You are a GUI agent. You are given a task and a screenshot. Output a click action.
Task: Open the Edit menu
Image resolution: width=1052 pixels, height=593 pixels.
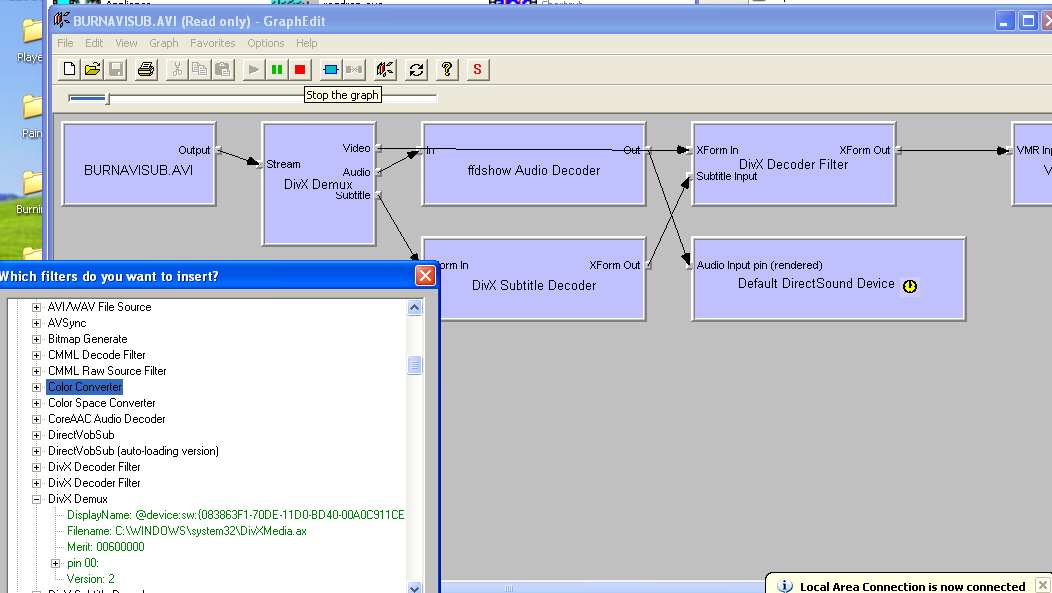click(x=94, y=43)
